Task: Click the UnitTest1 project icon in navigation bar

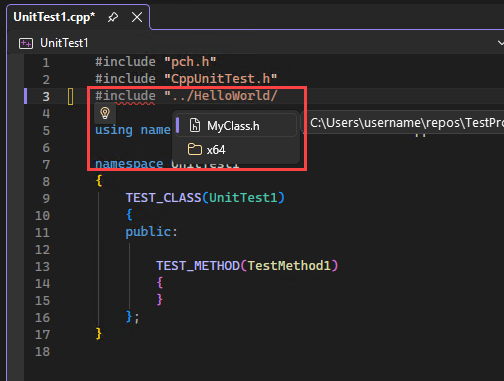Action: [26, 43]
